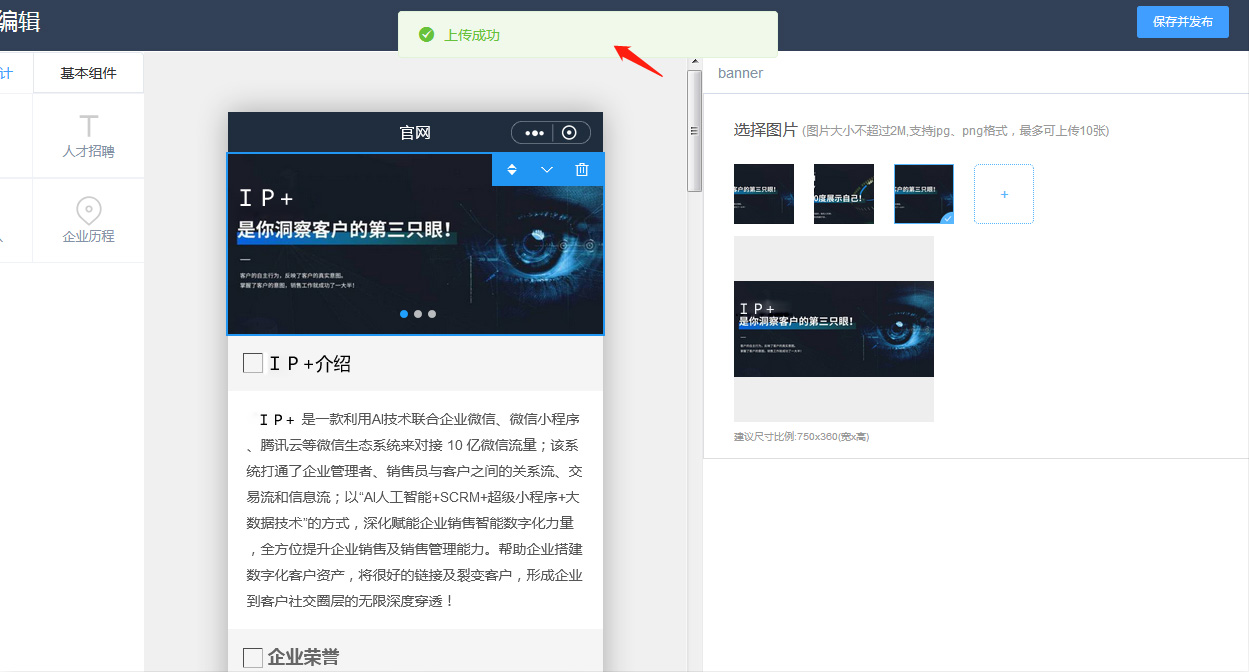Go to first banner carousel dot
Screen dimensions: 1249x672
(x=404, y=314)
